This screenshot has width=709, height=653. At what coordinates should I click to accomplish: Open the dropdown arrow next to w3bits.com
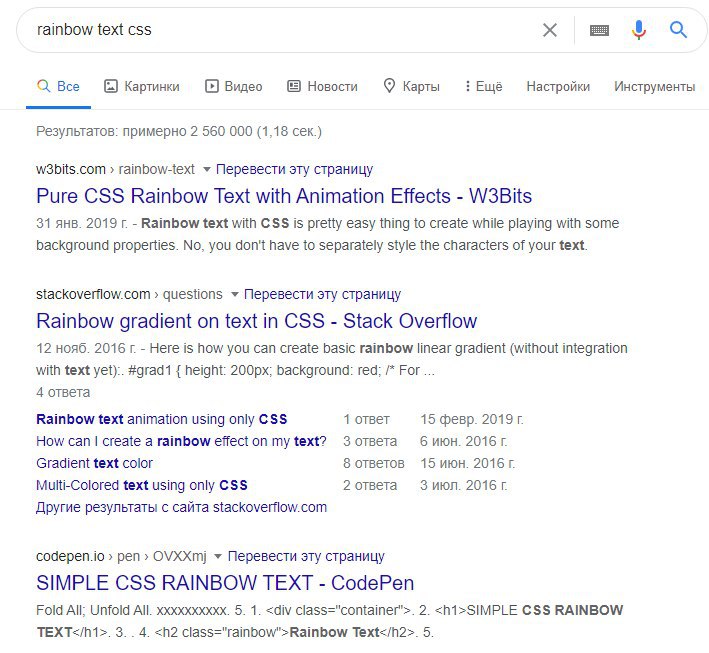(207, 170)
